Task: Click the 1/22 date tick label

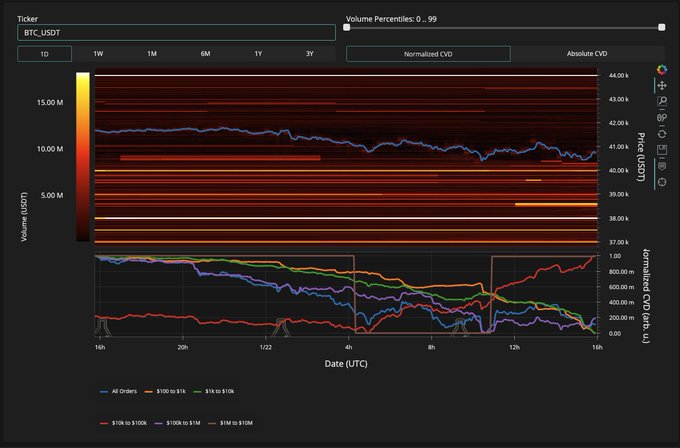Action: [x=266, y=347]
